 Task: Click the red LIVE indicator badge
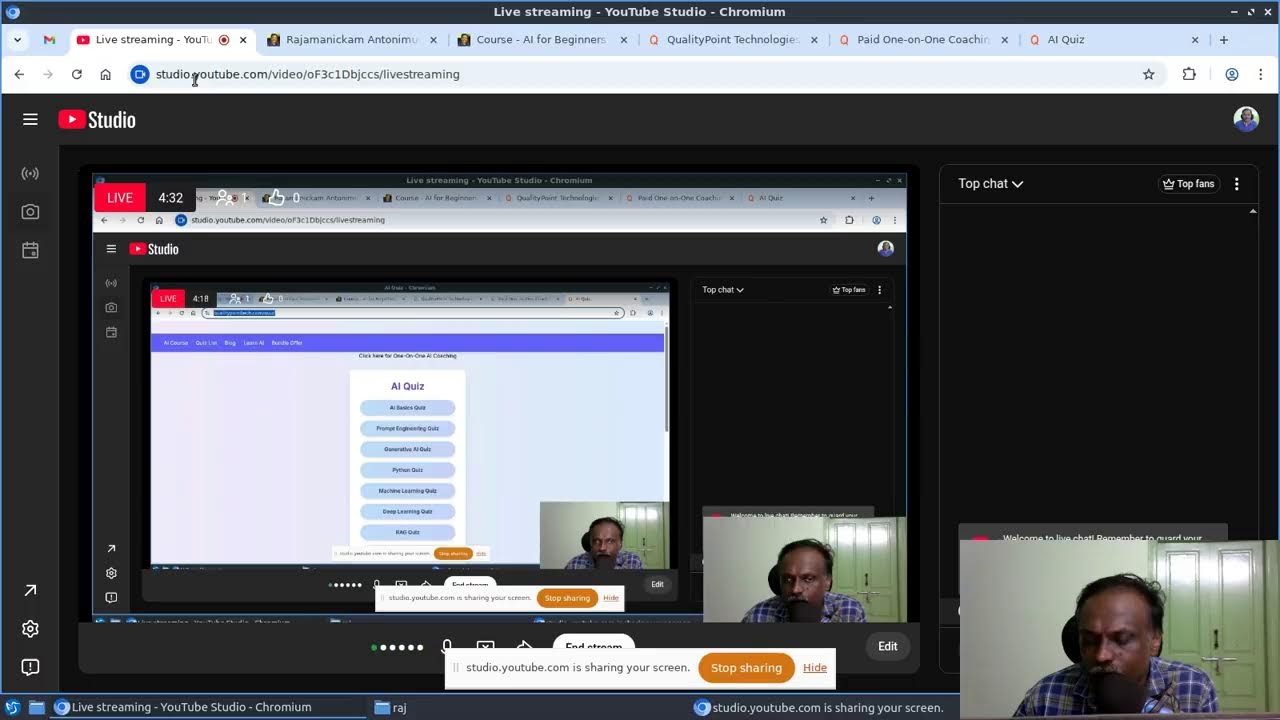coord(120,198)
